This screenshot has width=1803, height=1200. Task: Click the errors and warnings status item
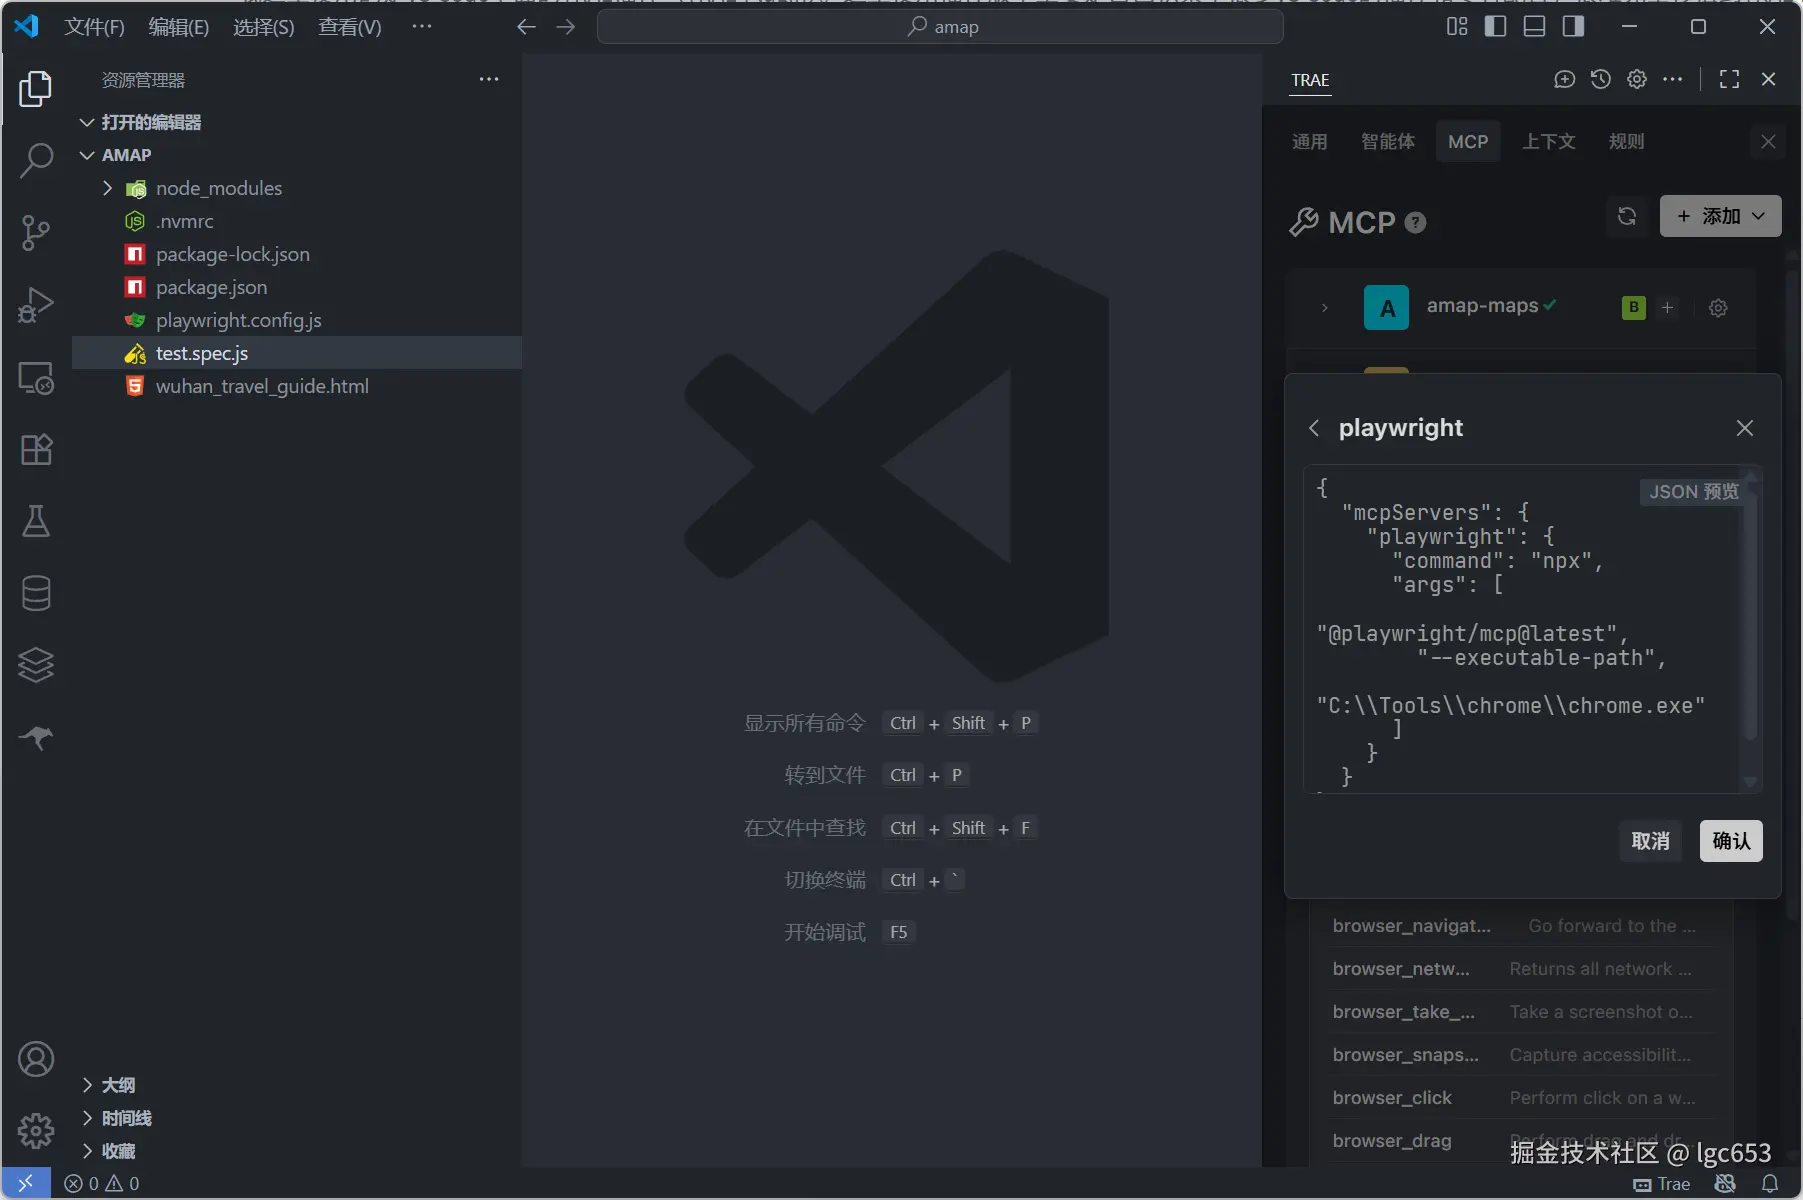tap(102, 1184)
